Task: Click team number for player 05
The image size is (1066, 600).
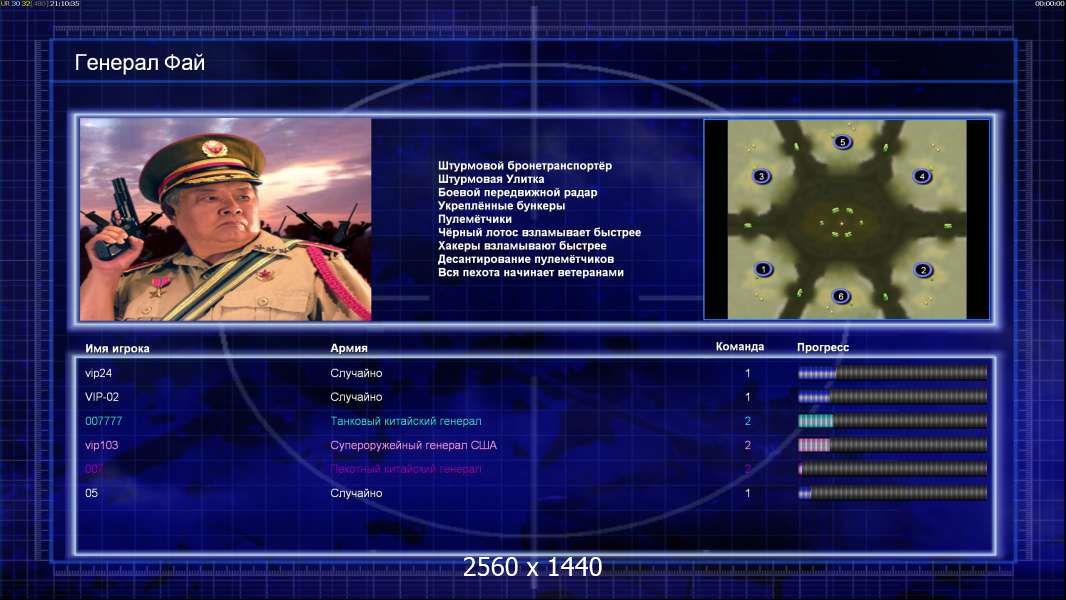Action: point(747,493)
